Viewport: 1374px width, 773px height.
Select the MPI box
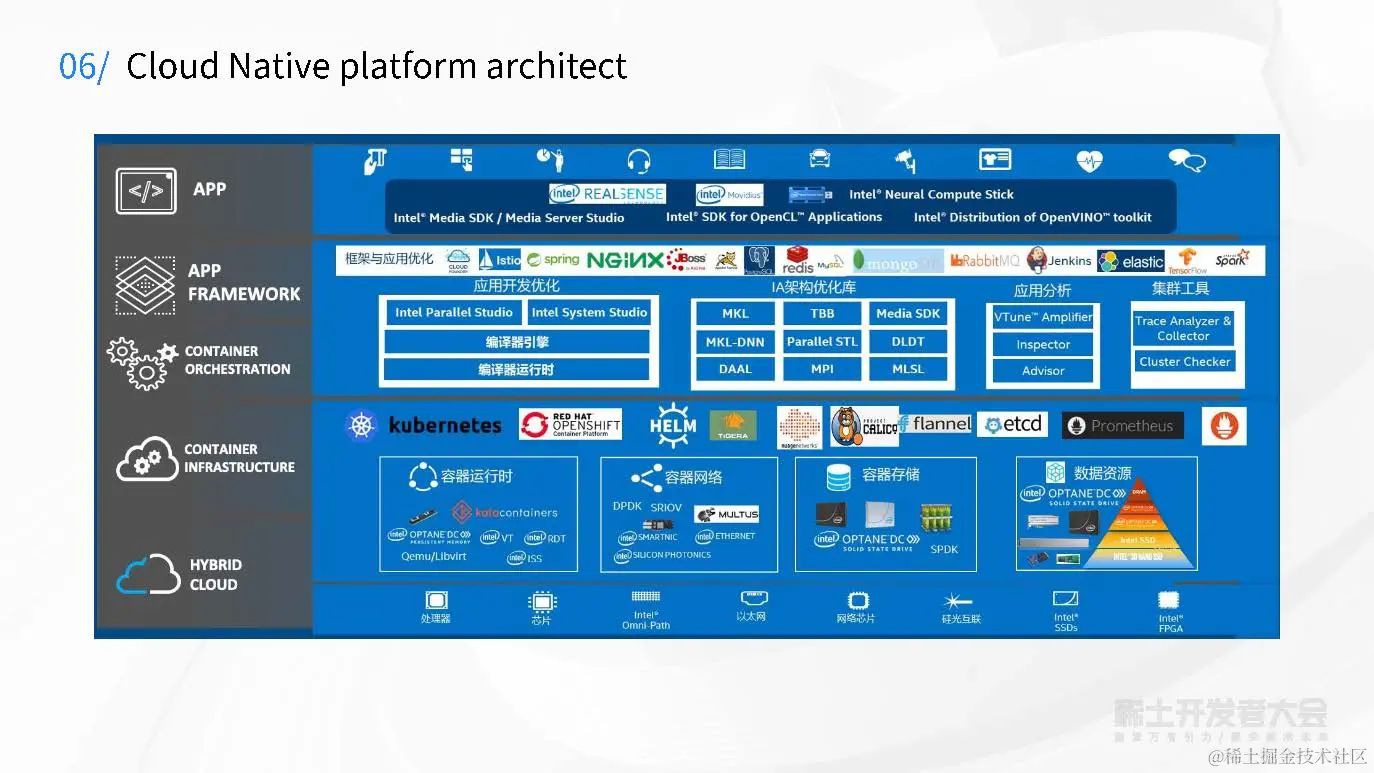tap(822, 370)
